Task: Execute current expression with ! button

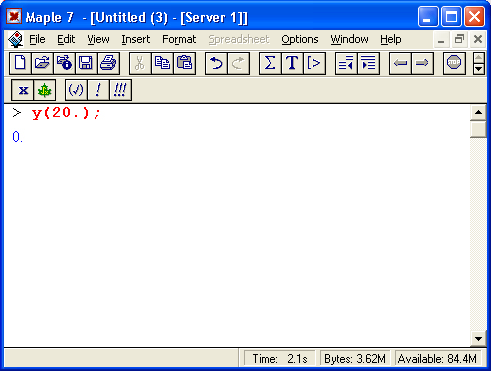Action: [98, 90]
